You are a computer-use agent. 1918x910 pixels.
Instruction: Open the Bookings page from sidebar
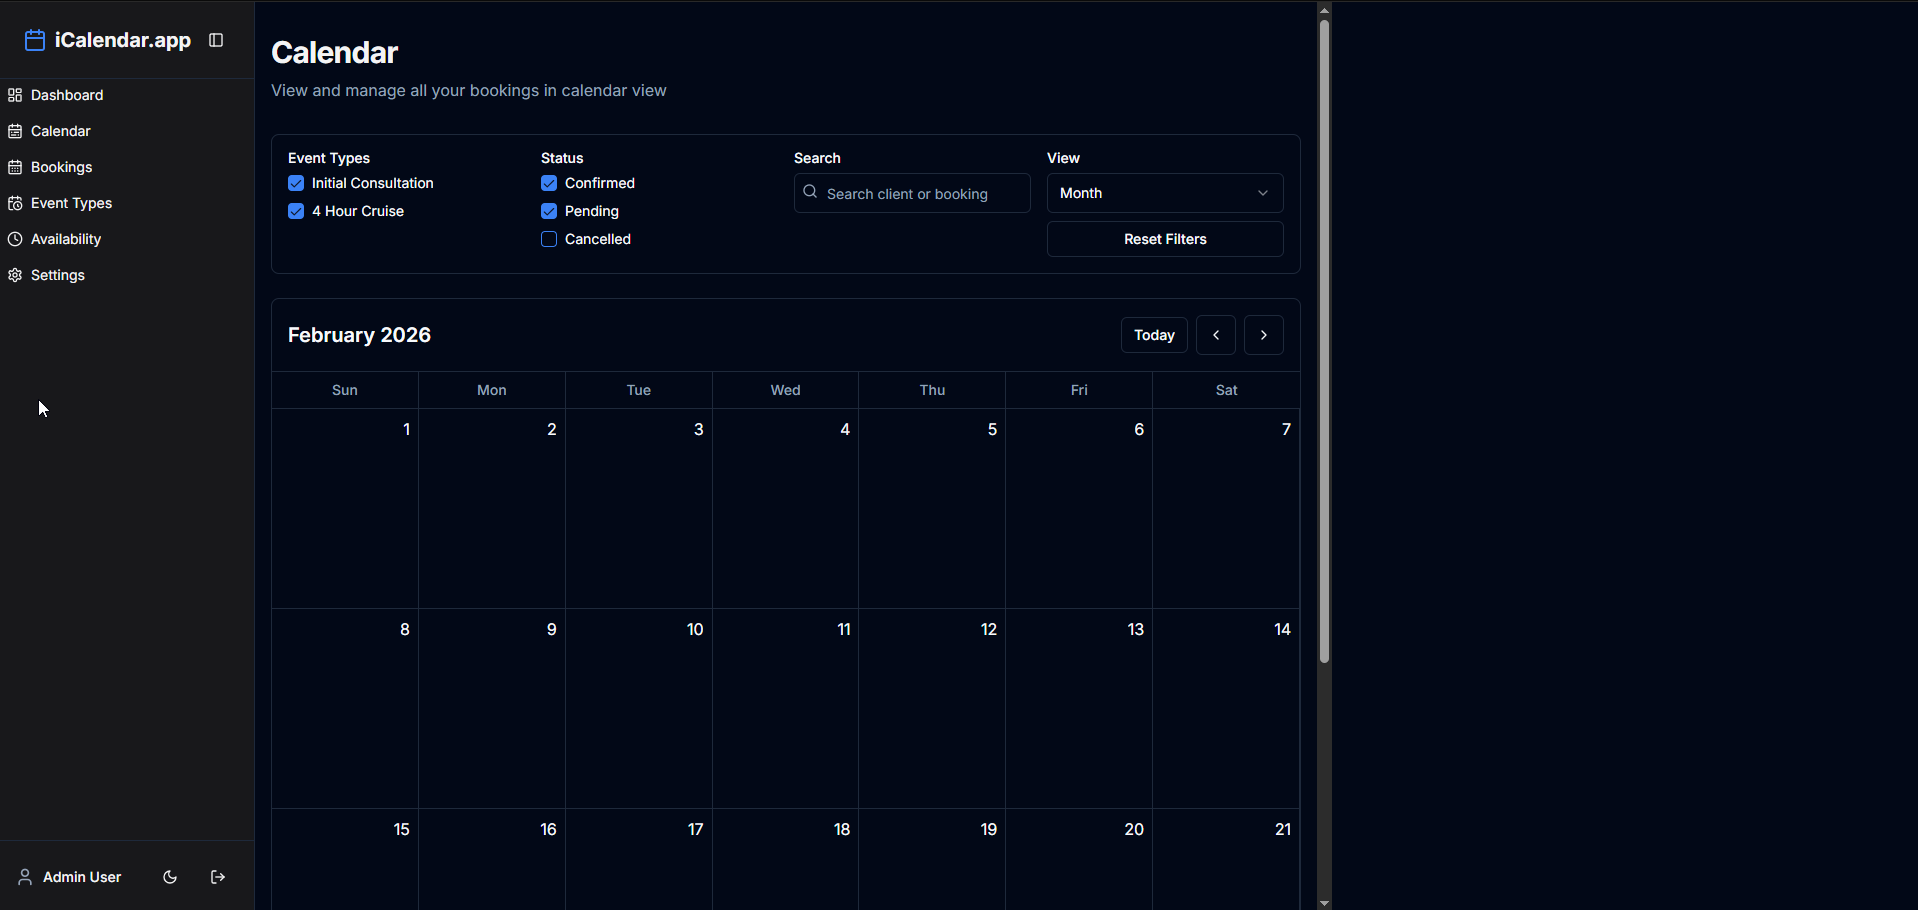point(61,167)
